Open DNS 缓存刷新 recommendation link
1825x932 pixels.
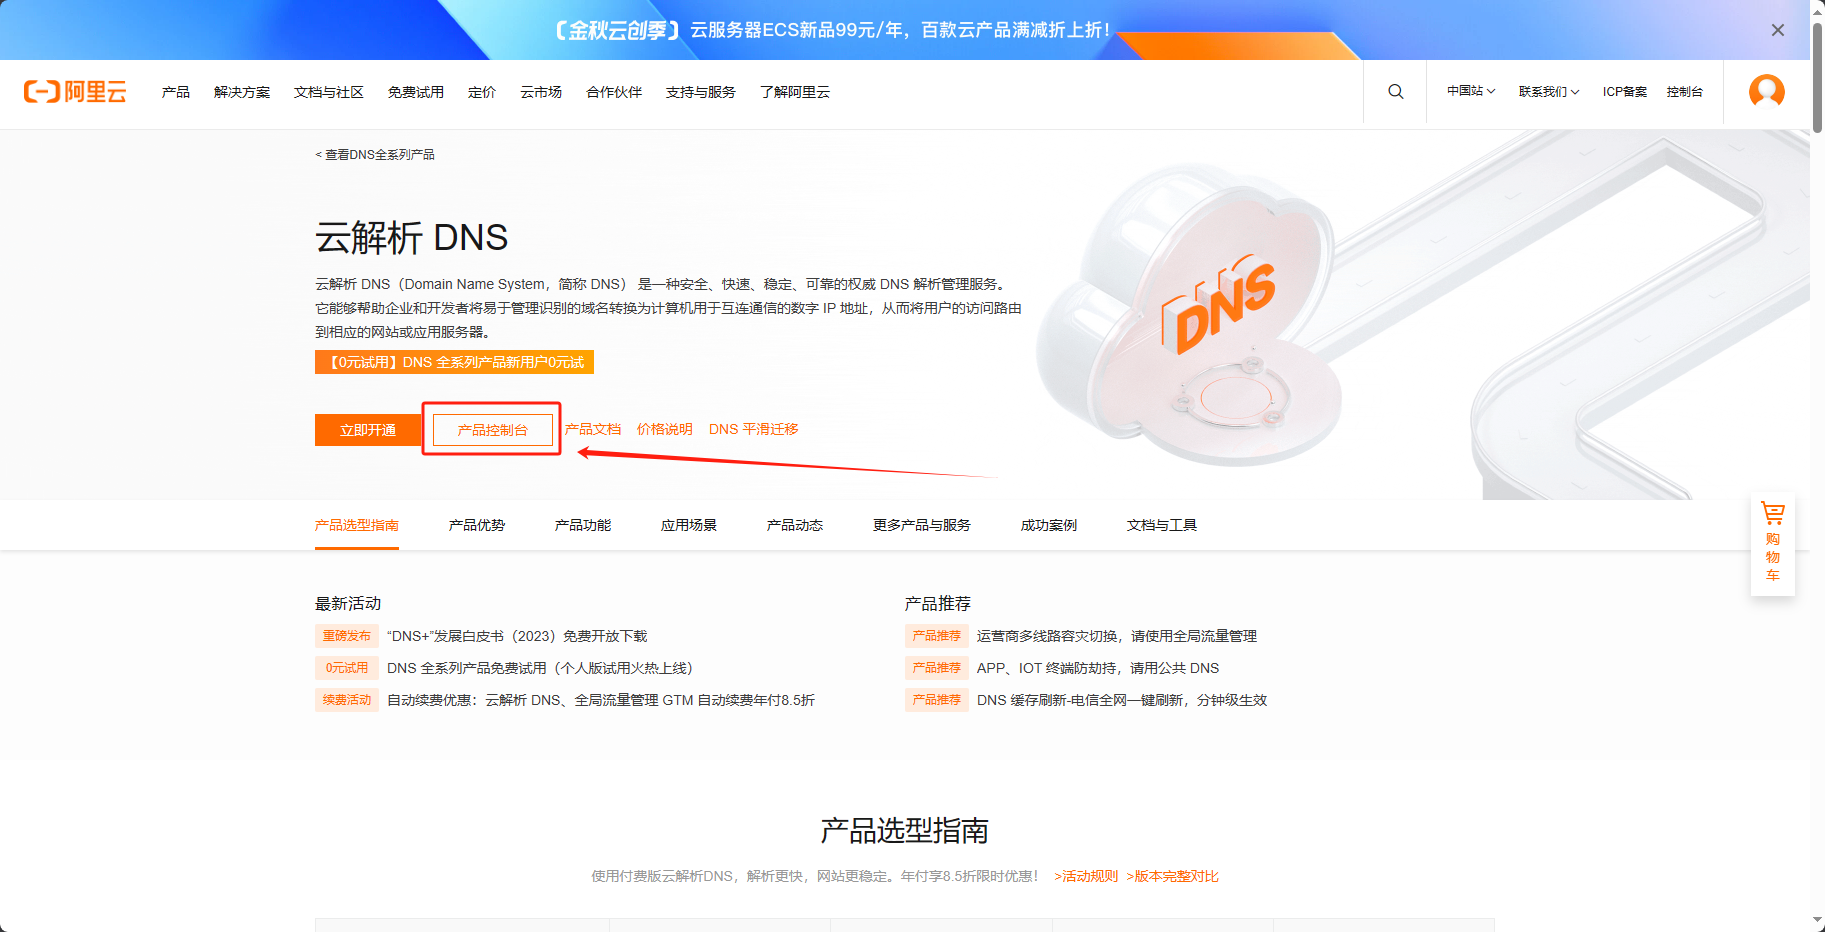(x=1122, y=700)
